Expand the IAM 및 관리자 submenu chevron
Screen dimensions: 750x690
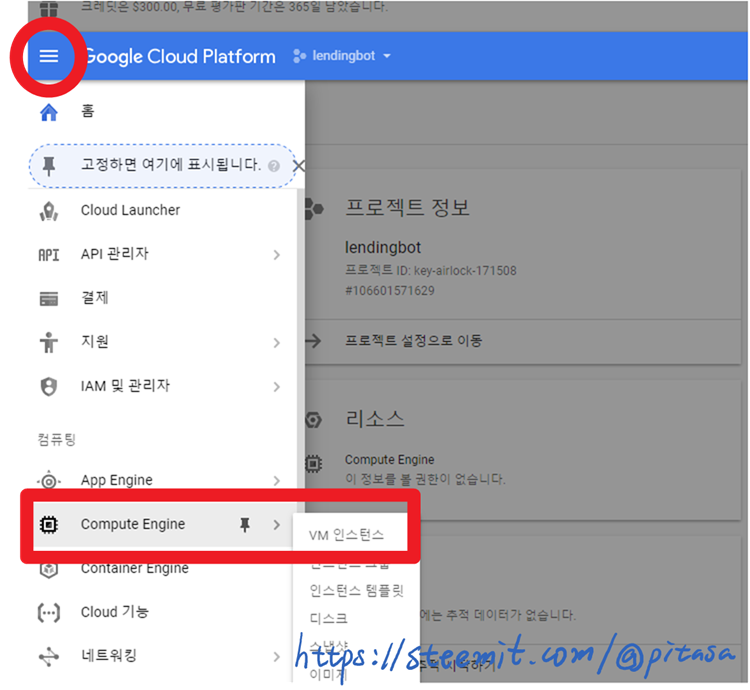point(276,387)
